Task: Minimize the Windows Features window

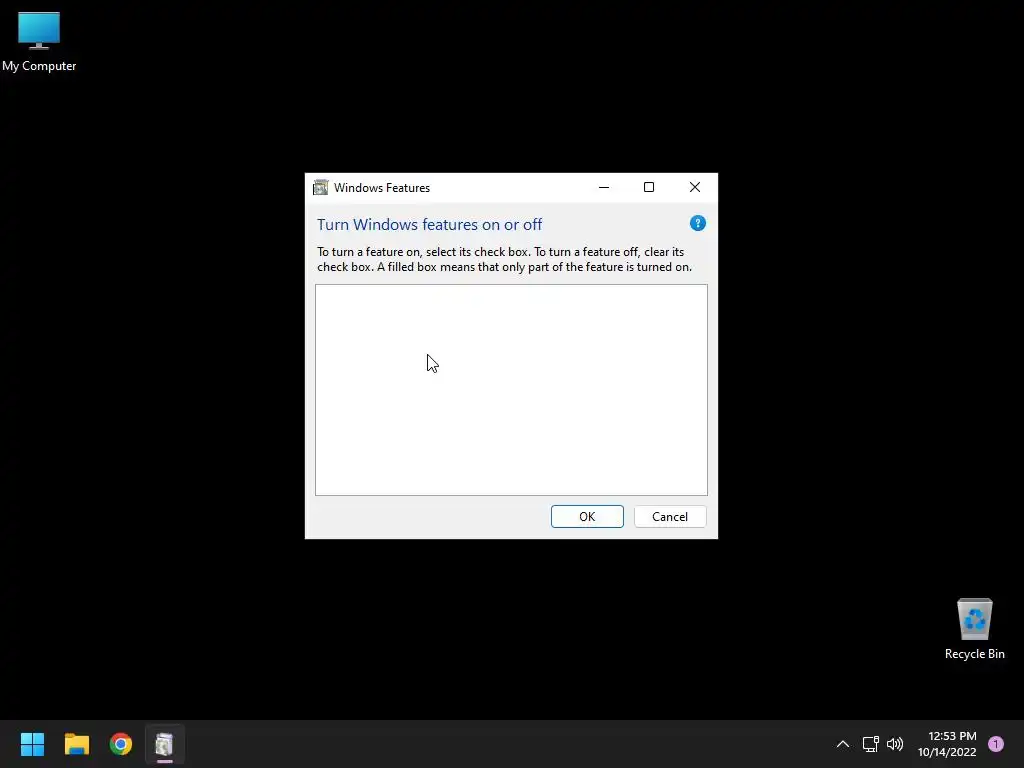Action: (604, 187)
